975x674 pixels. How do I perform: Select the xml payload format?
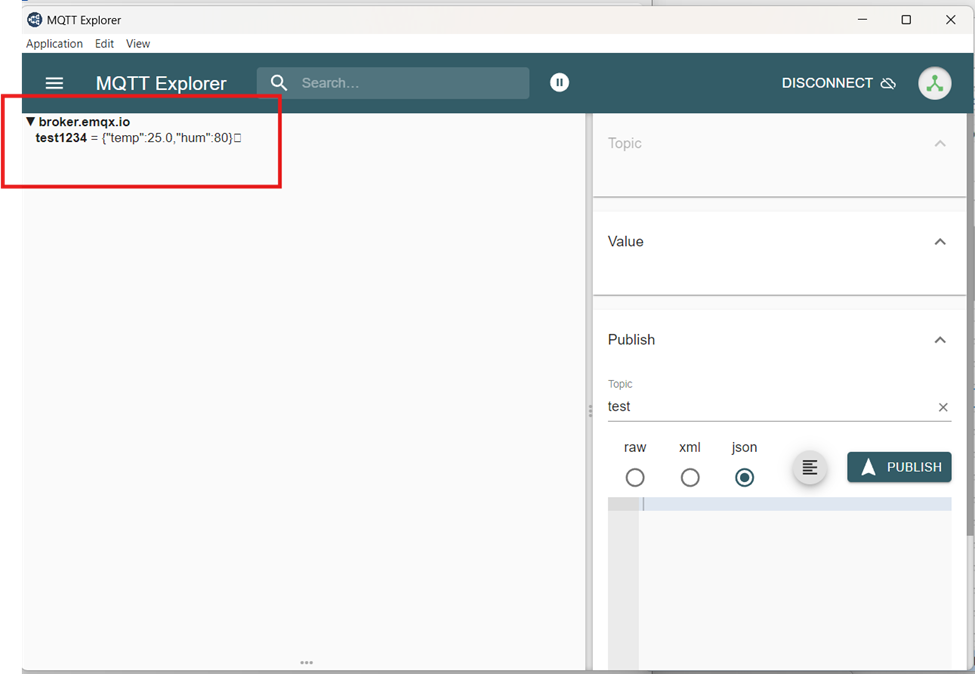690,478
